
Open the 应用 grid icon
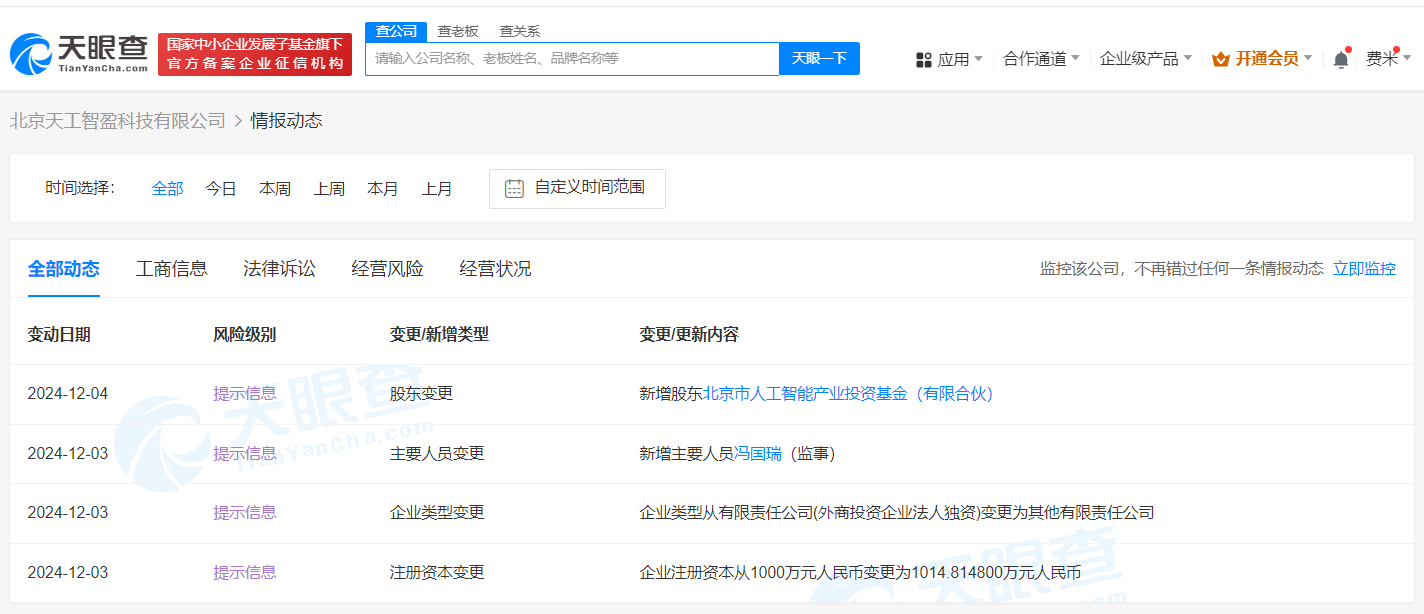point(924,60)
